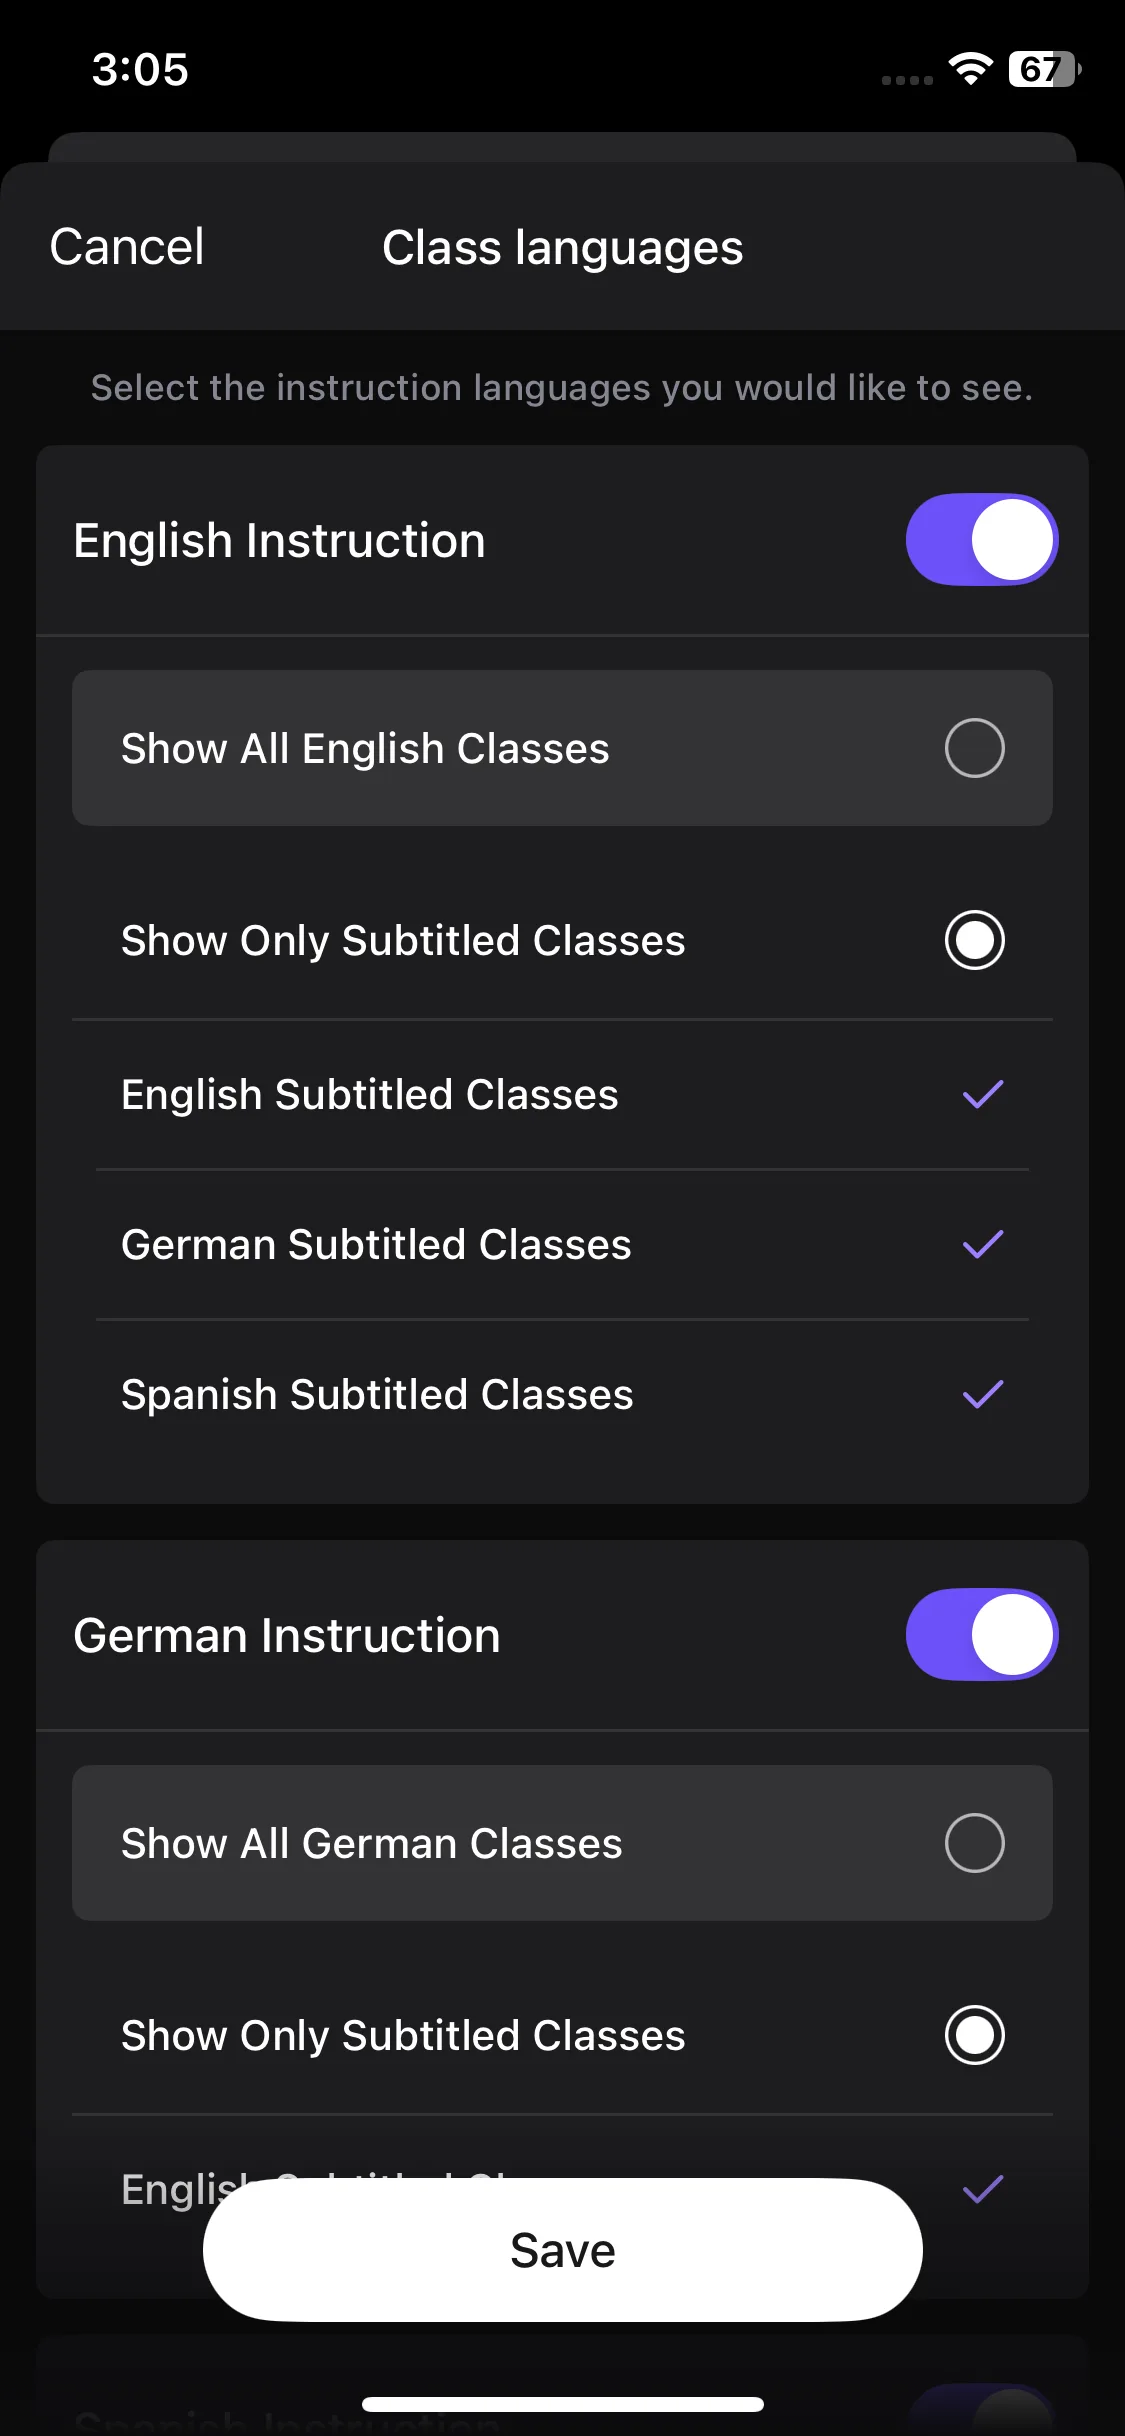Select Show Only Subtitled Classes under German
This screenshot has width=1125, height=2436.
974,2035
